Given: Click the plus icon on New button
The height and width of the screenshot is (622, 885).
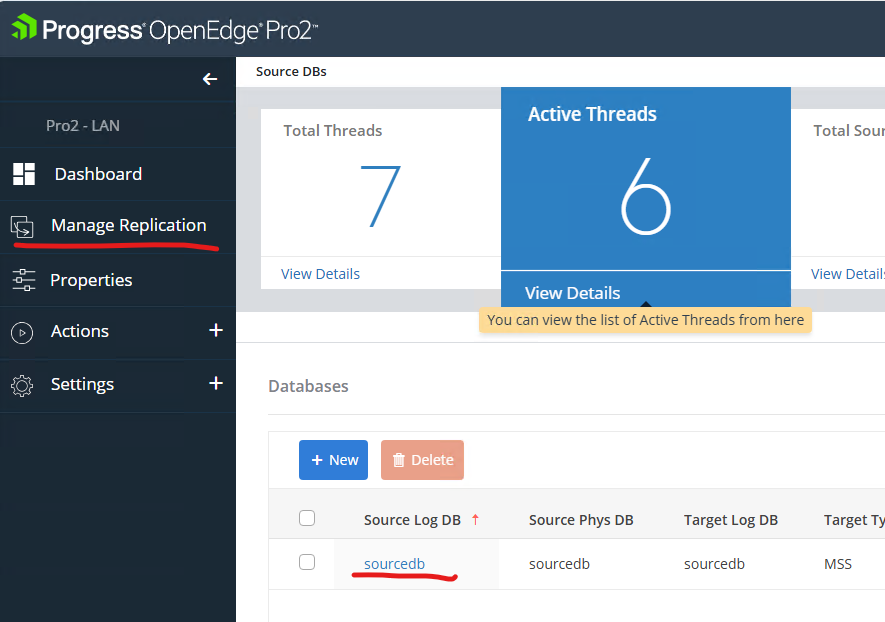Looking at the screenshot, I should point(317,459).
